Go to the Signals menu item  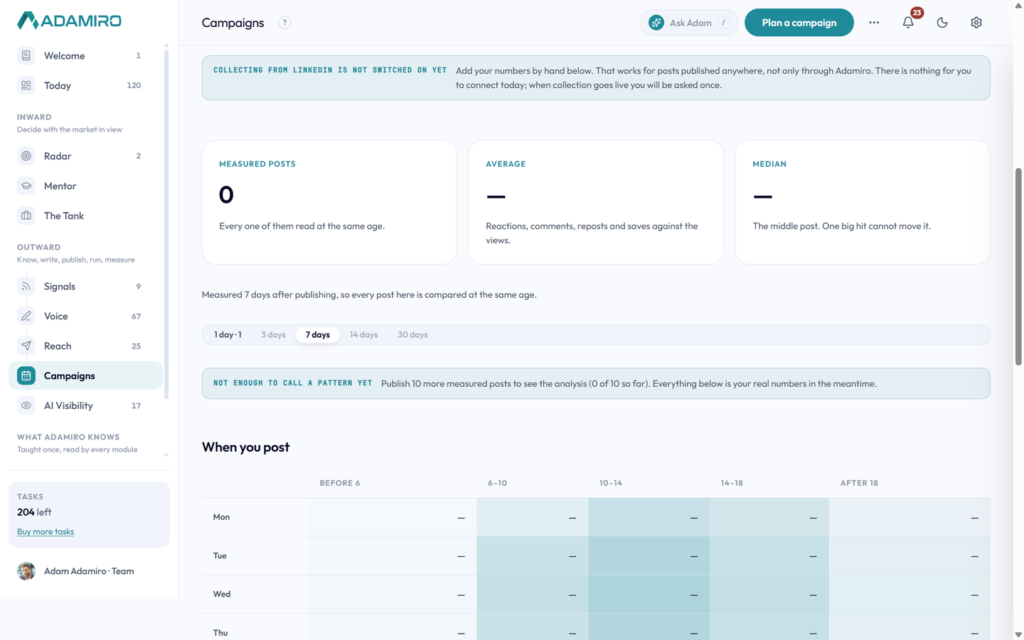click(86, 286)
